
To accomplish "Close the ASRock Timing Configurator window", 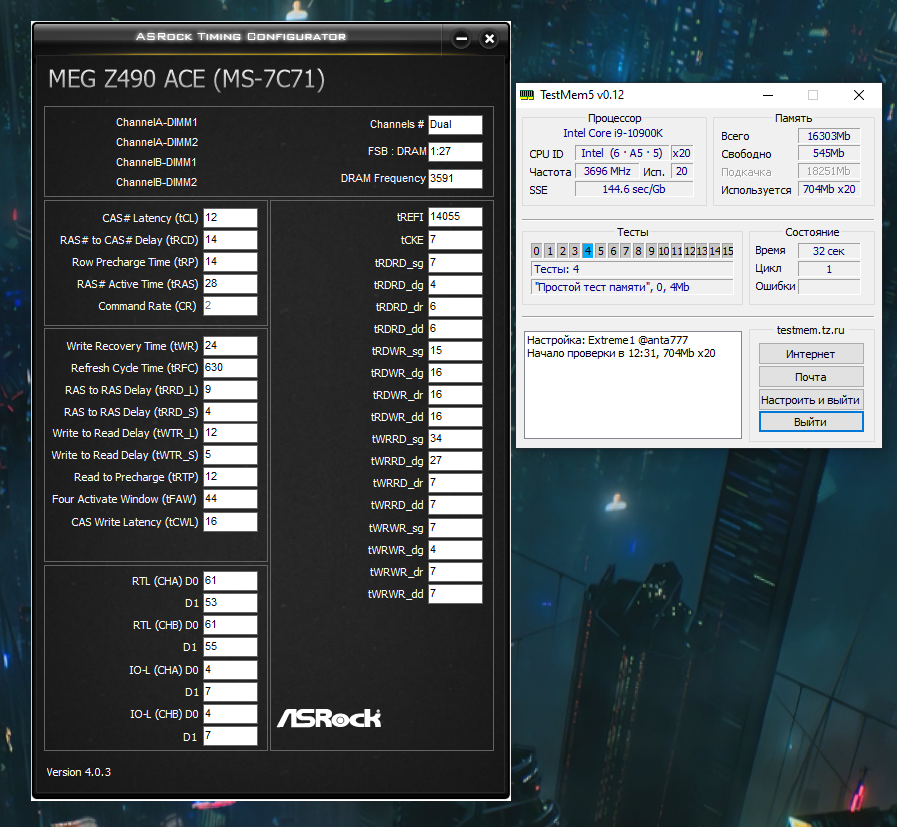I will click(x=489, y=39).
